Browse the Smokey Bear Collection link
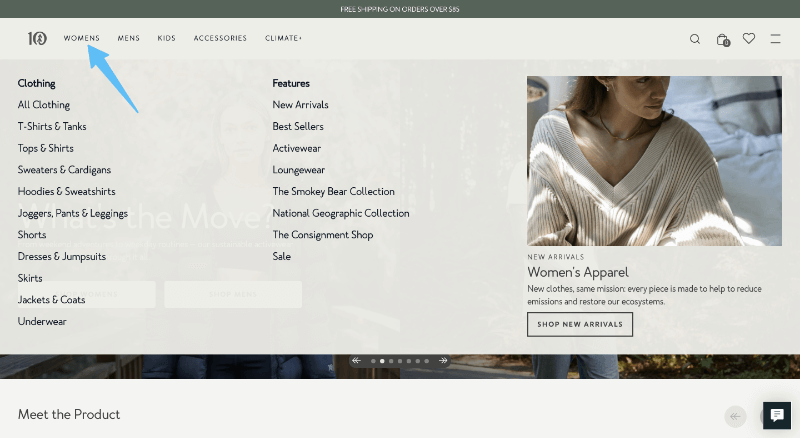 pyautogui.click(x=333, y=192)
